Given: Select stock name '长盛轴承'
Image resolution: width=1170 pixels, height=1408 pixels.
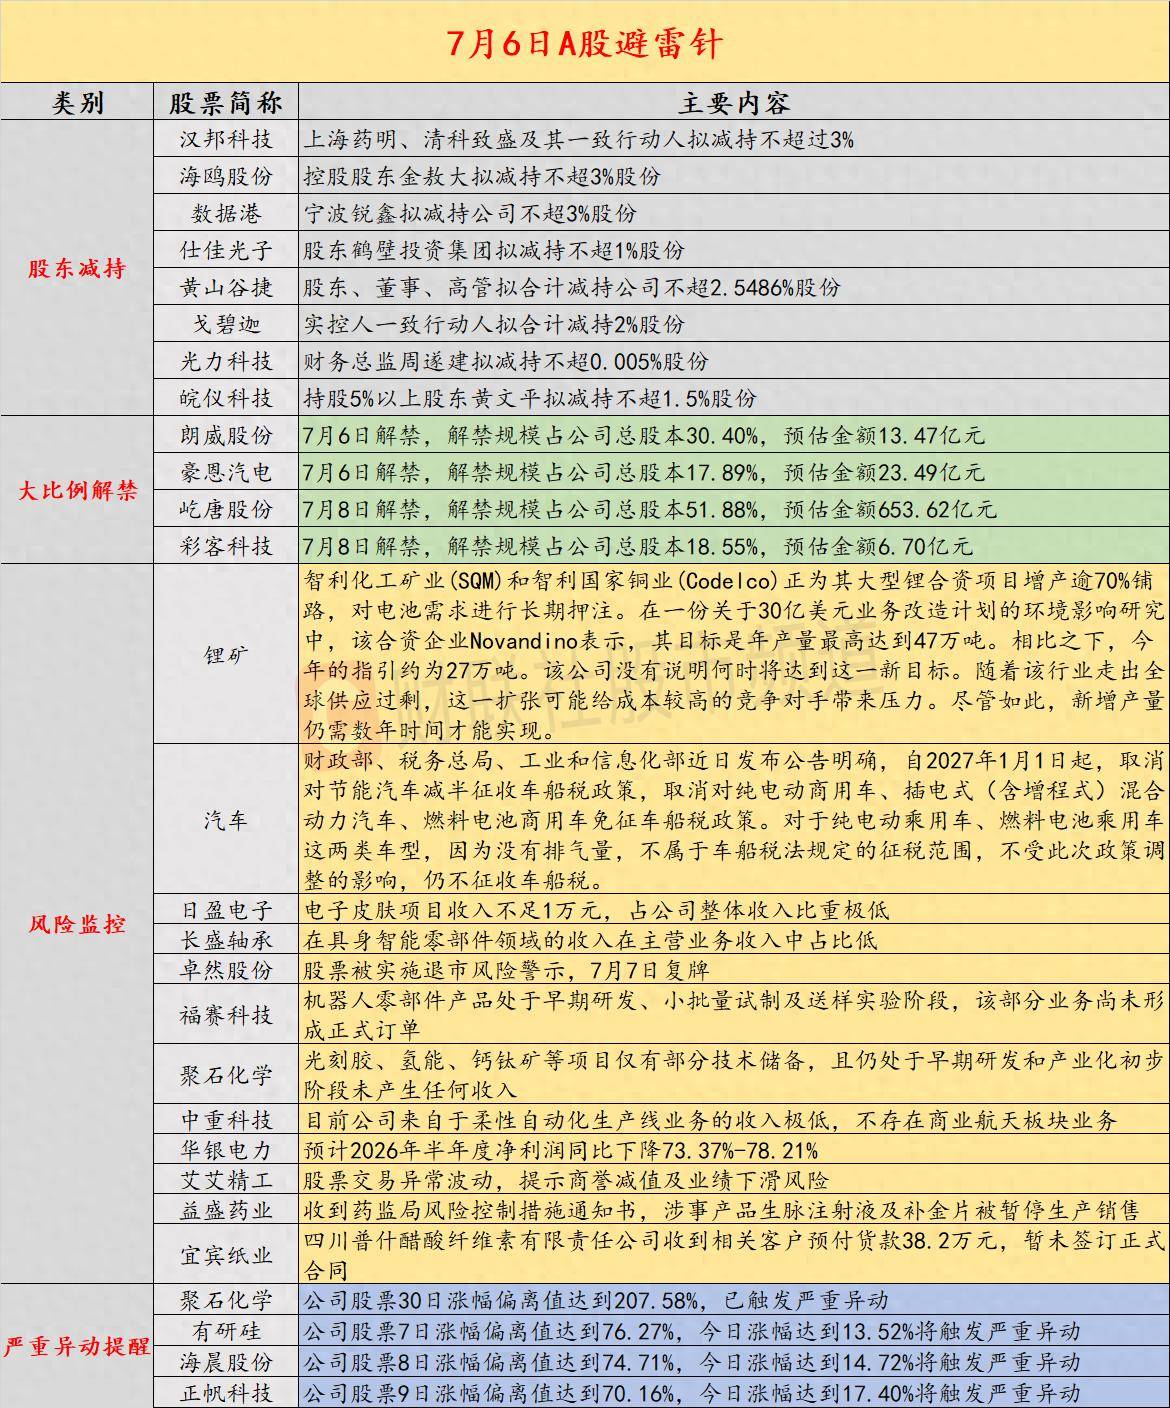Looking at the screenshot, I should 226,940.
